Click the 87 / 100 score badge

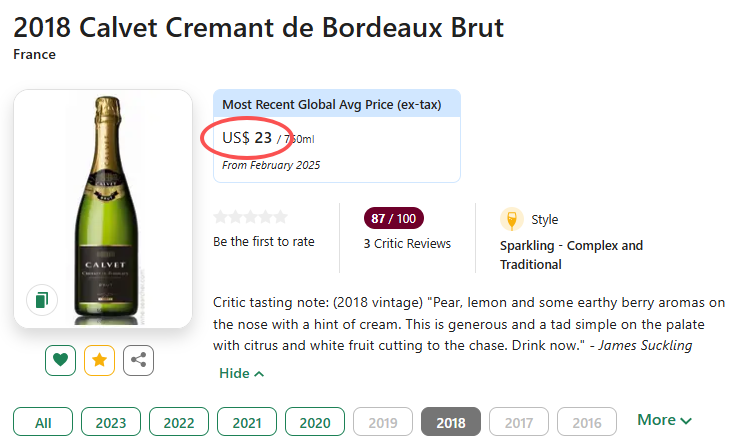pos(394,218)
